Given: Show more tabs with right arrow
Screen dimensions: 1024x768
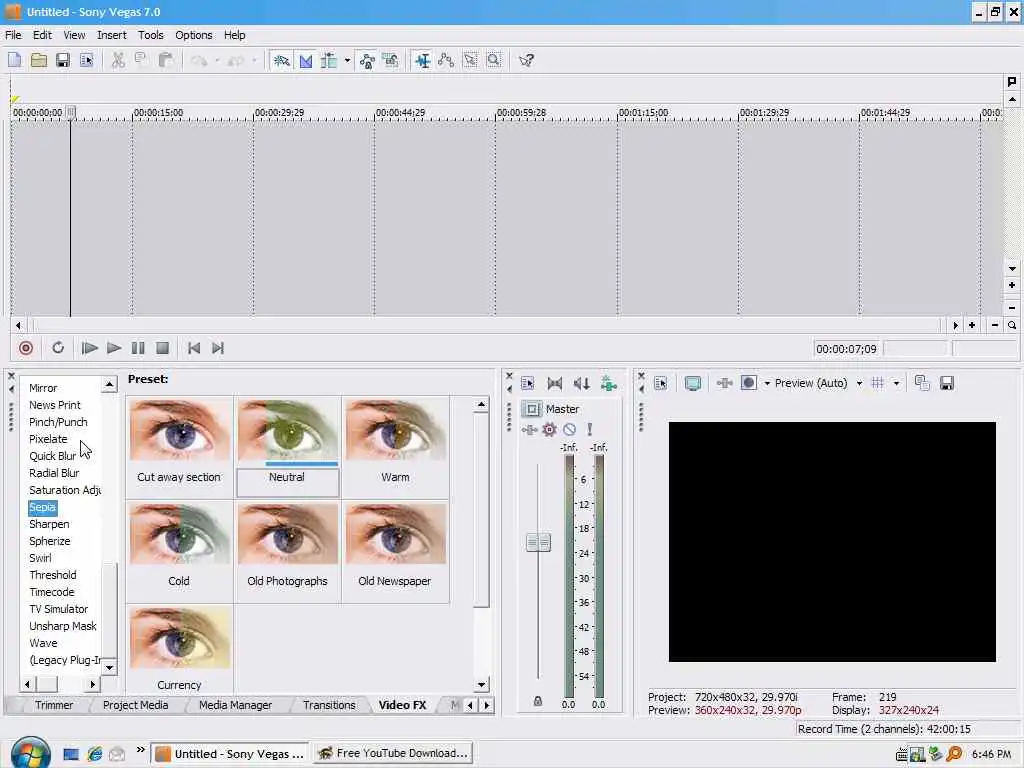Looking at the screenshot, I should click(x=487, y=705).
